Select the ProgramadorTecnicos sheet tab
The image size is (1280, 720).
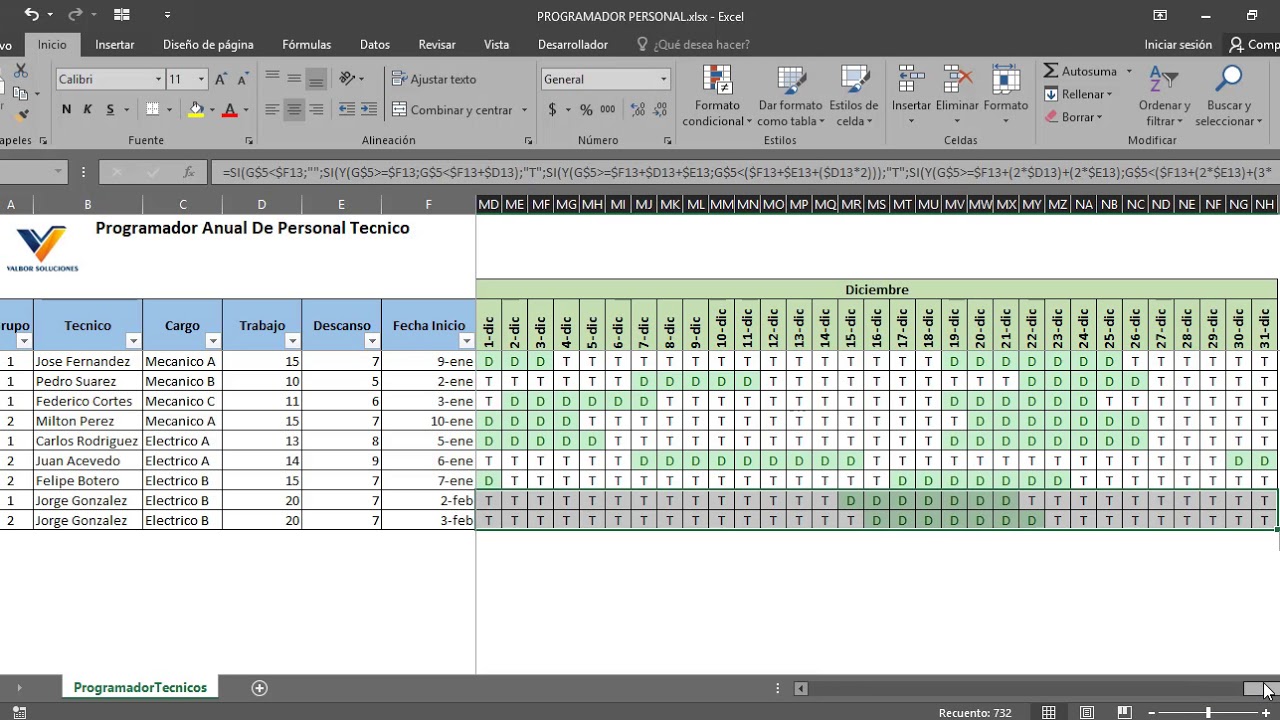[x=140, y=687]
